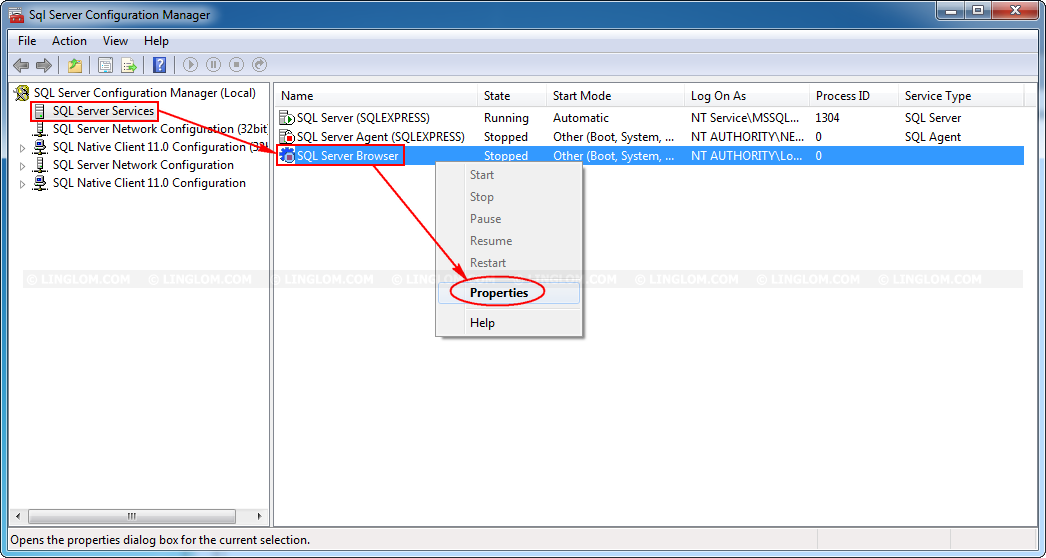Expand the SQL Server Network Configuration node

(22, 166)
